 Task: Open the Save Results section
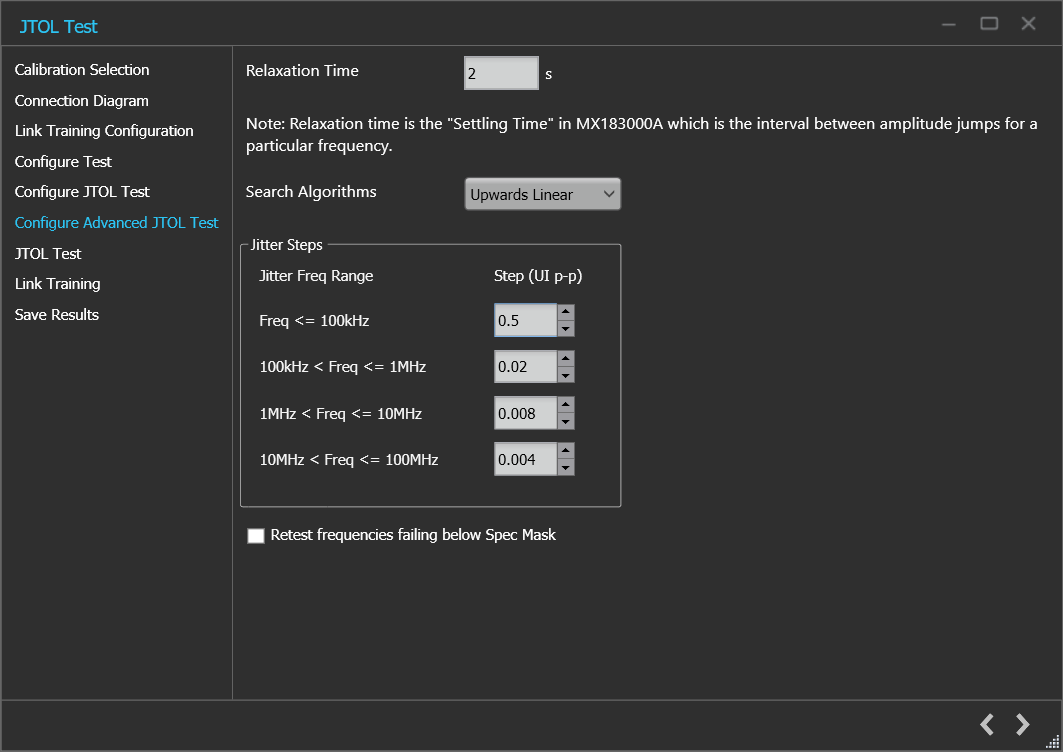(56, 314)
